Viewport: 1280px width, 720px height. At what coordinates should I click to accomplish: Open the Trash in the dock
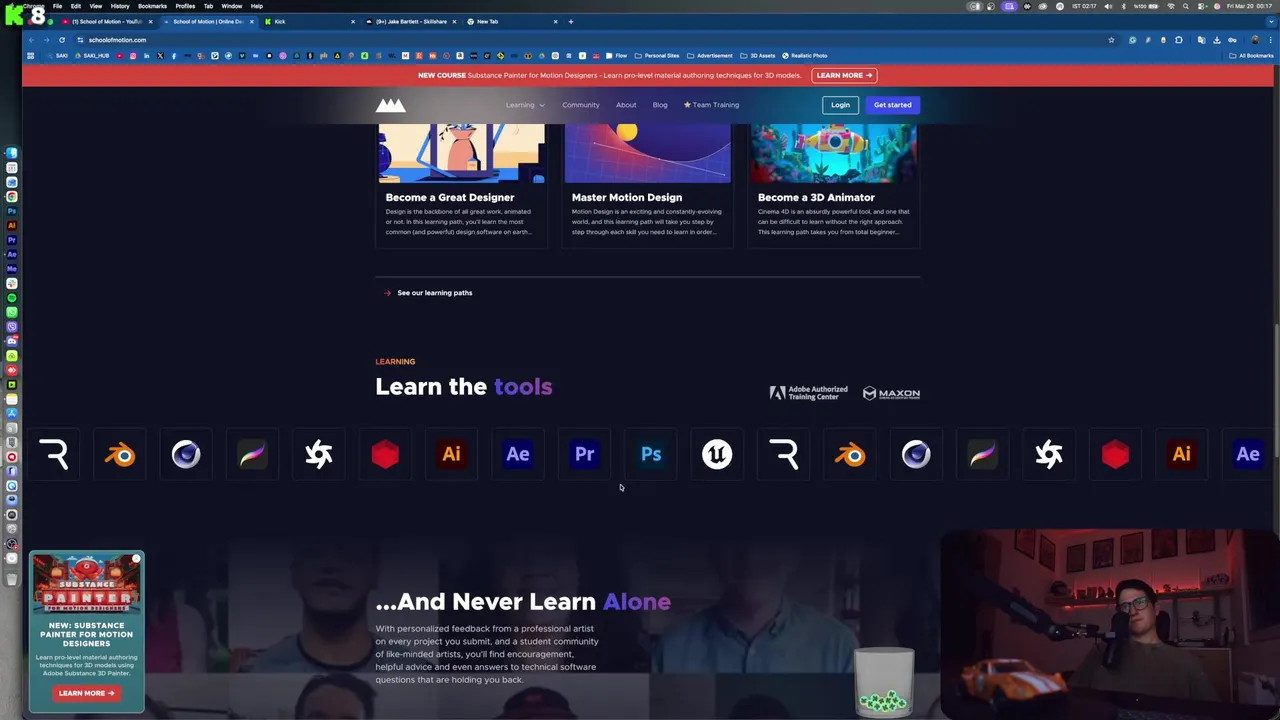12,579
